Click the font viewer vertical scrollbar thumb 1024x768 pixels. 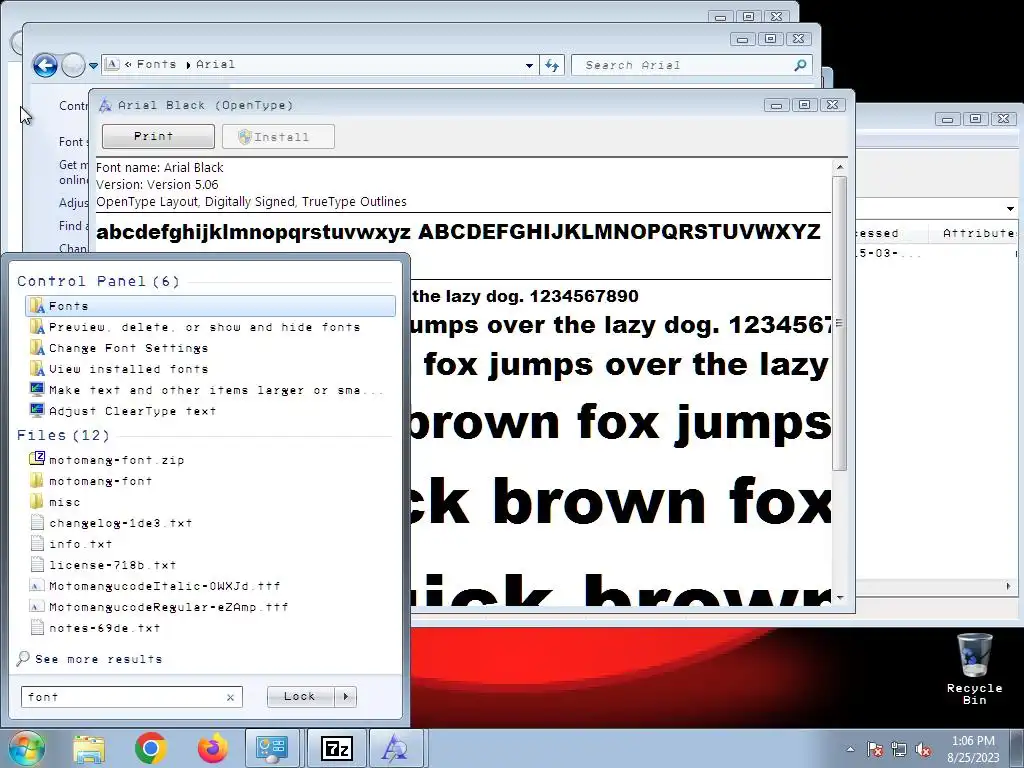pos(840,323)
